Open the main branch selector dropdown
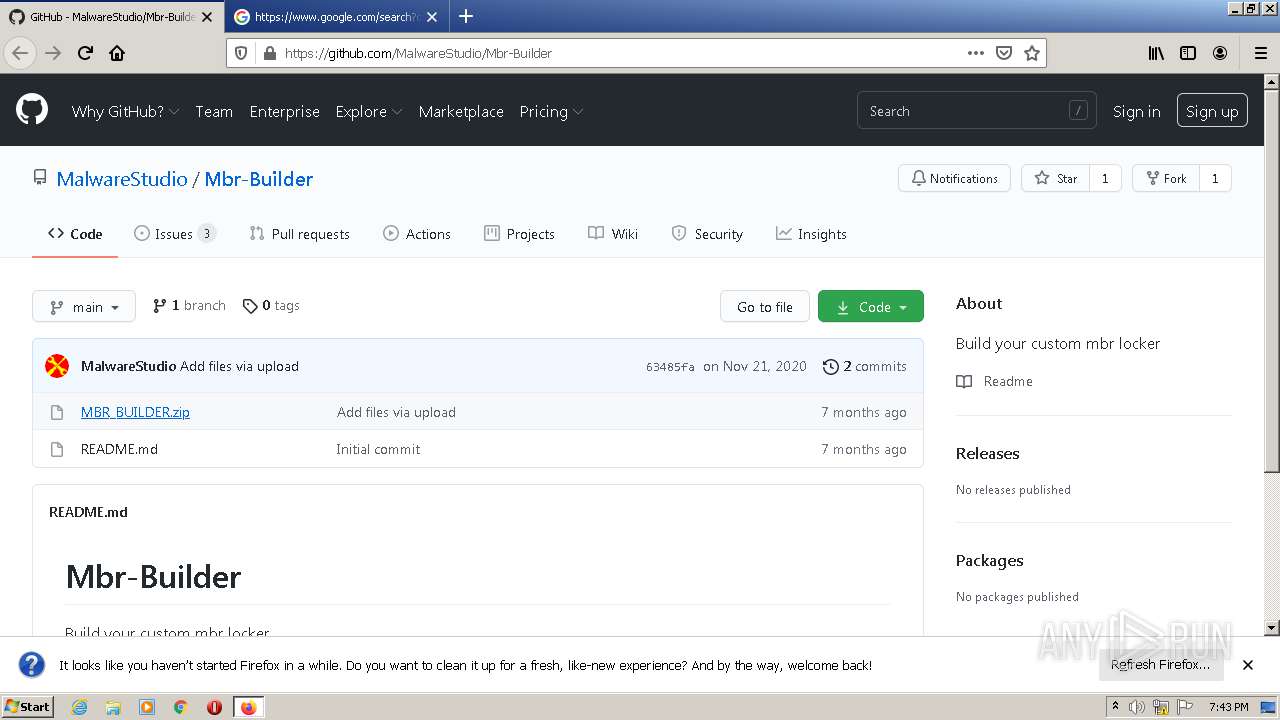 84,307
